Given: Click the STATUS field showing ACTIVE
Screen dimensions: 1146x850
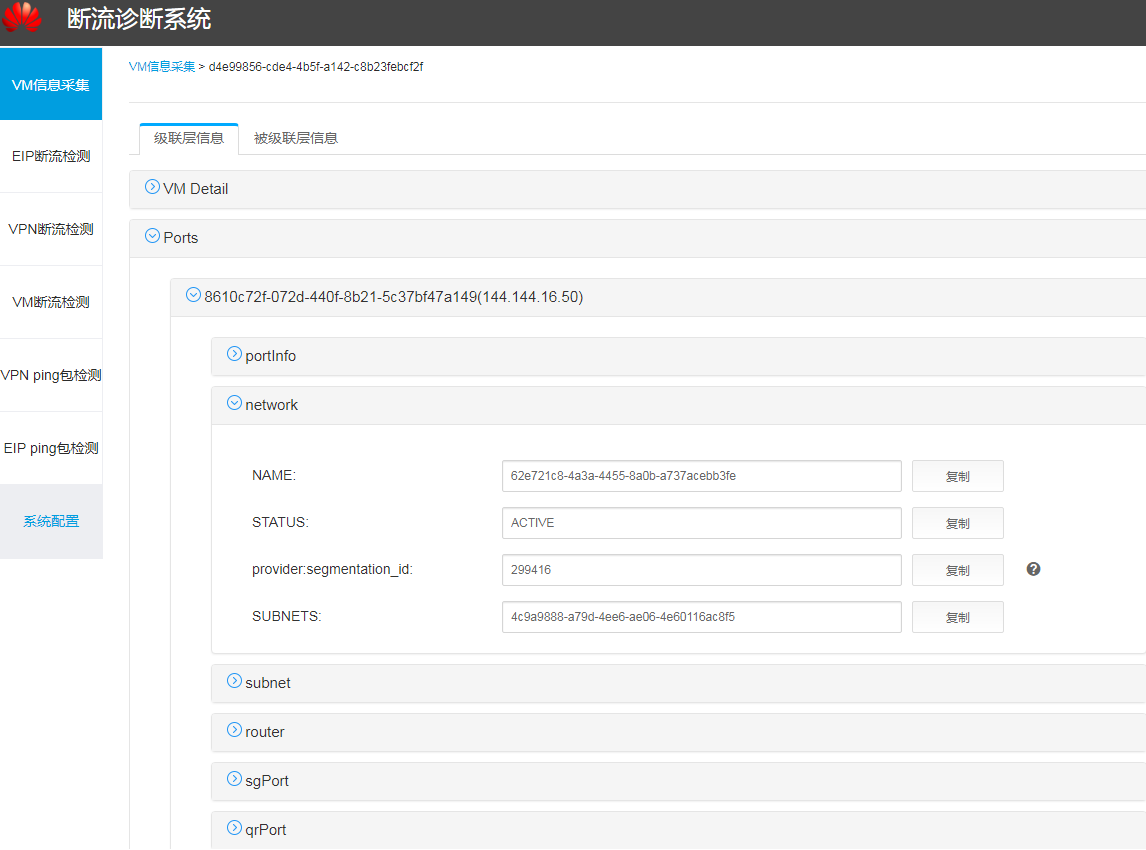Looking at the screenshot, I should (702, 523).
